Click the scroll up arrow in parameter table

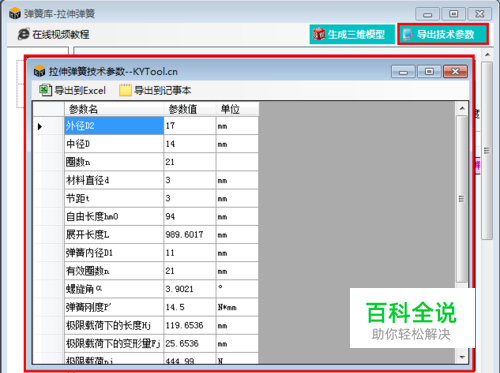point(462,108)
